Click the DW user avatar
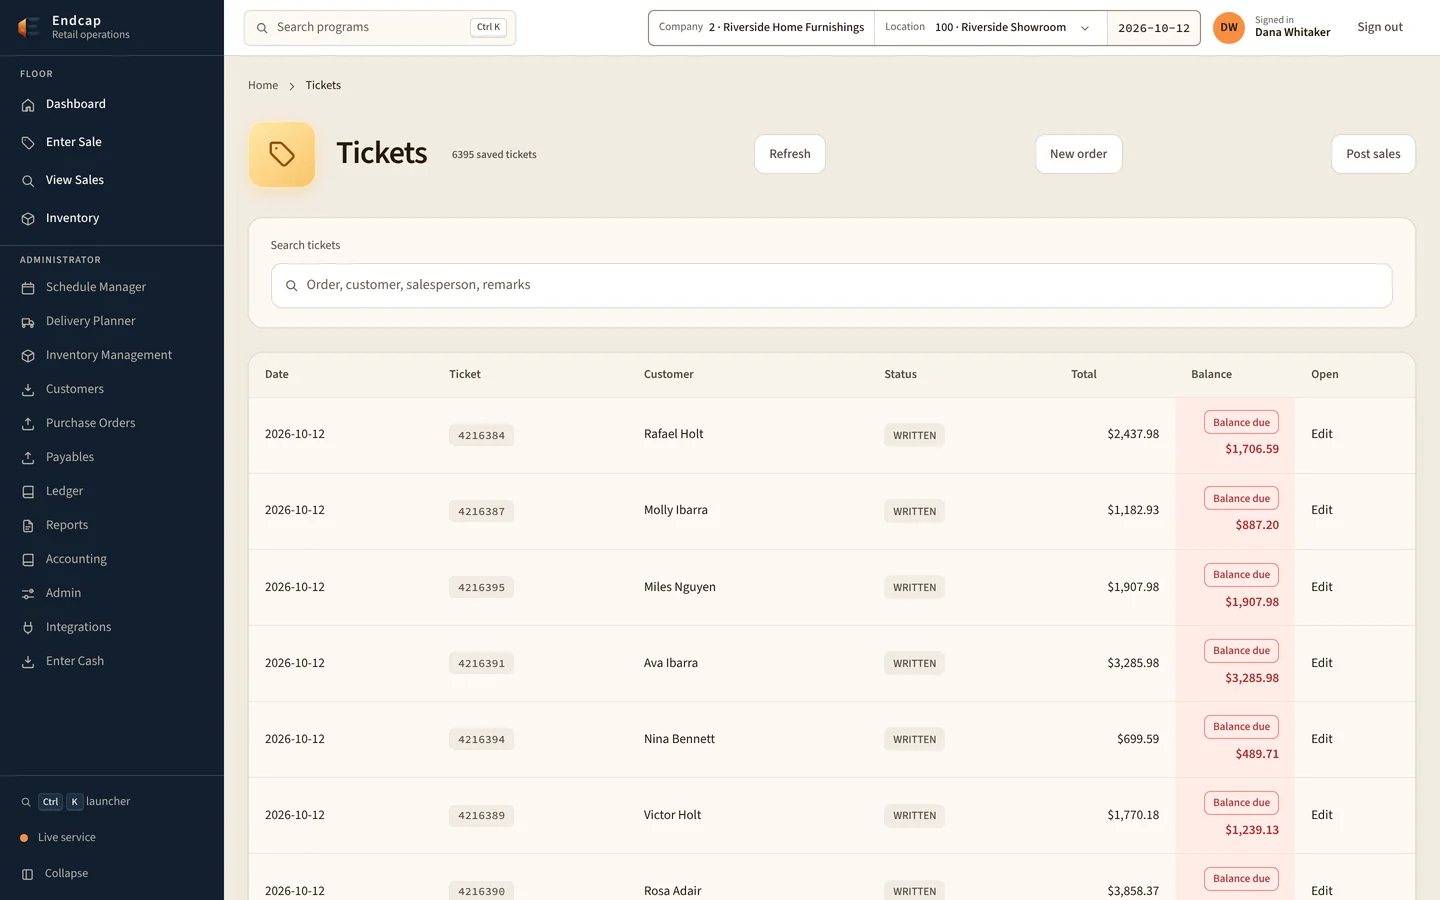Viewport: 1440px width, 900px height. [x=1229, y=28]
